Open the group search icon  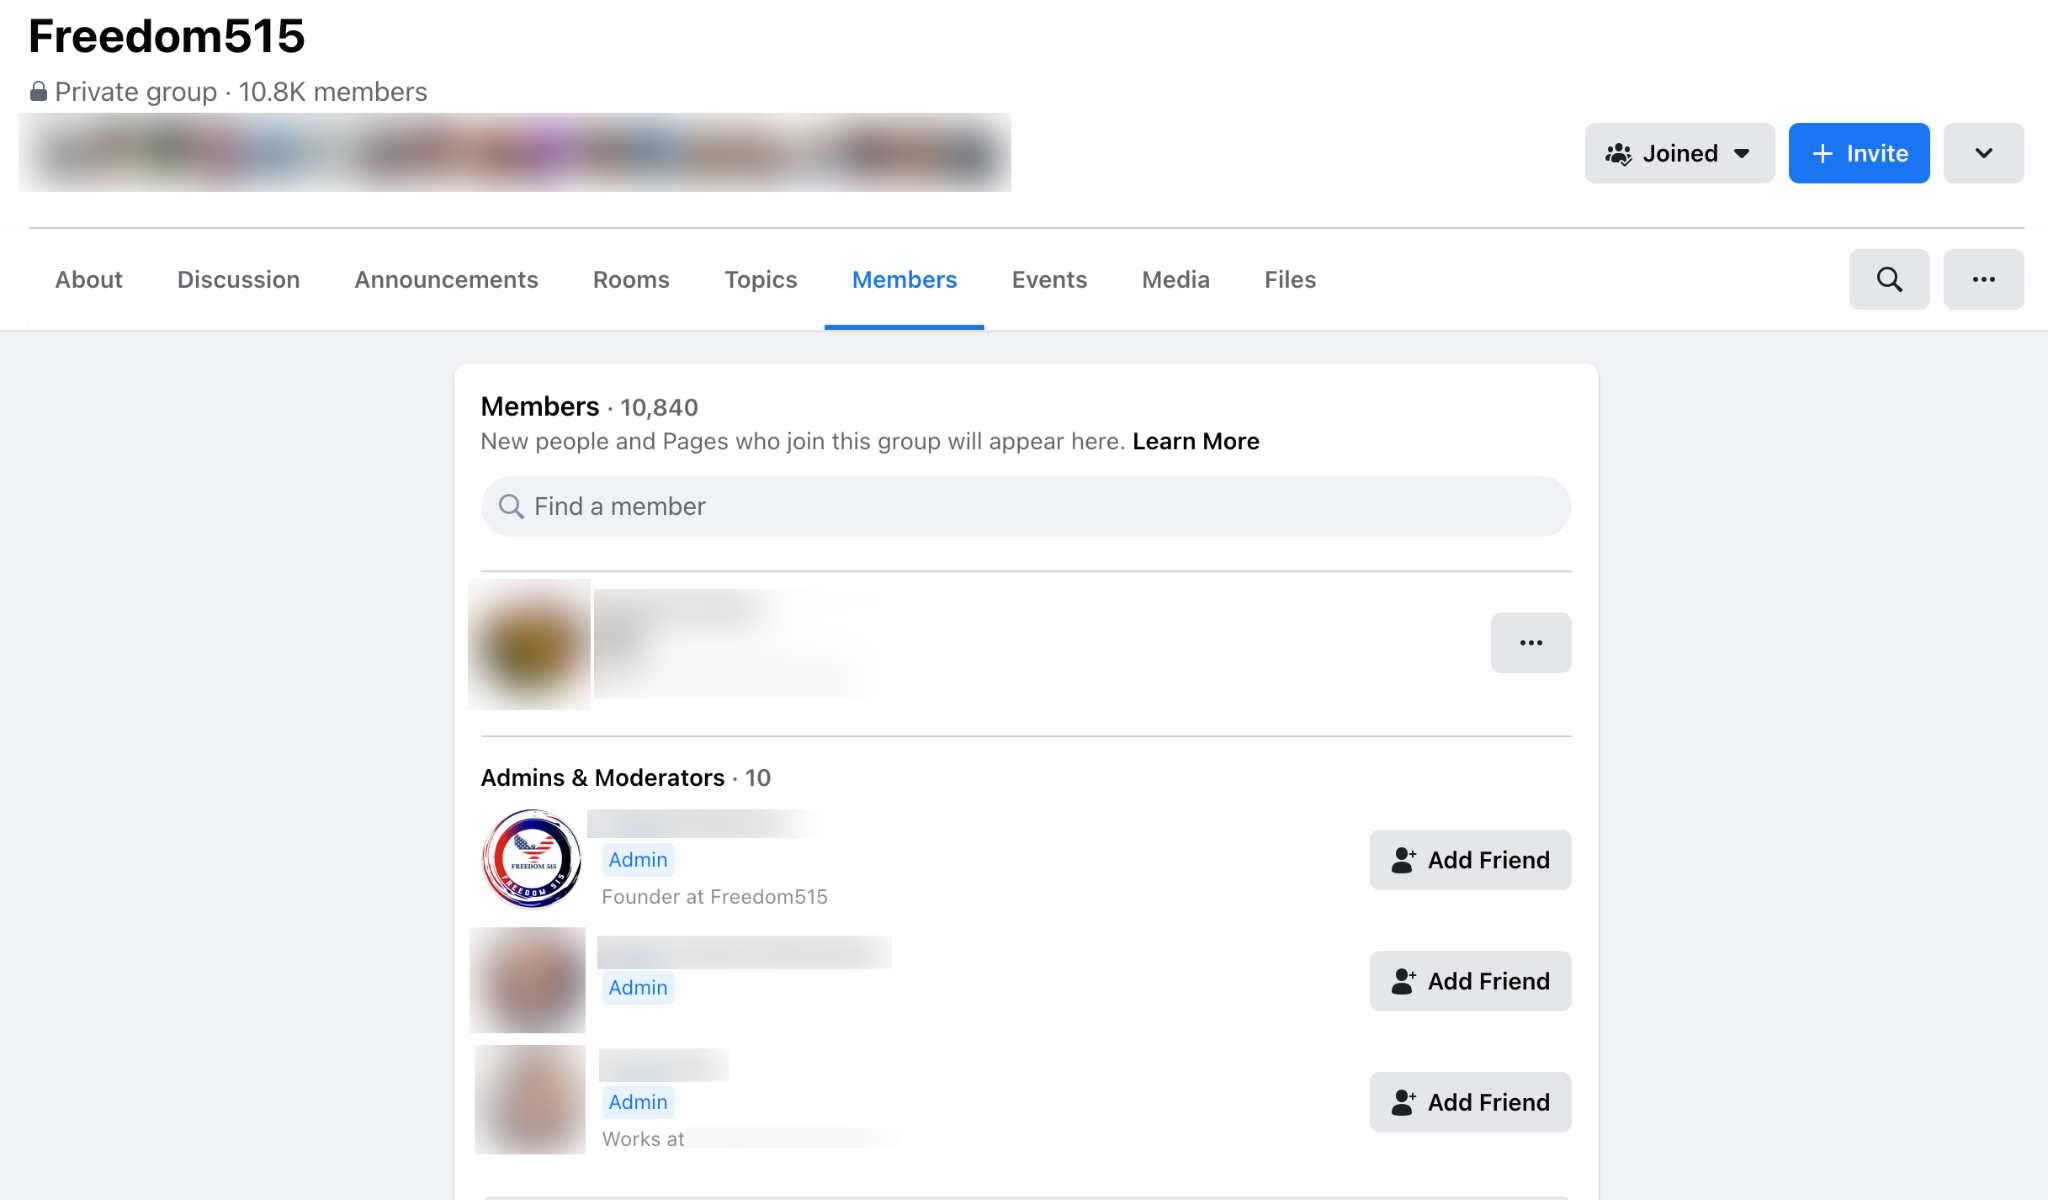1888,279
